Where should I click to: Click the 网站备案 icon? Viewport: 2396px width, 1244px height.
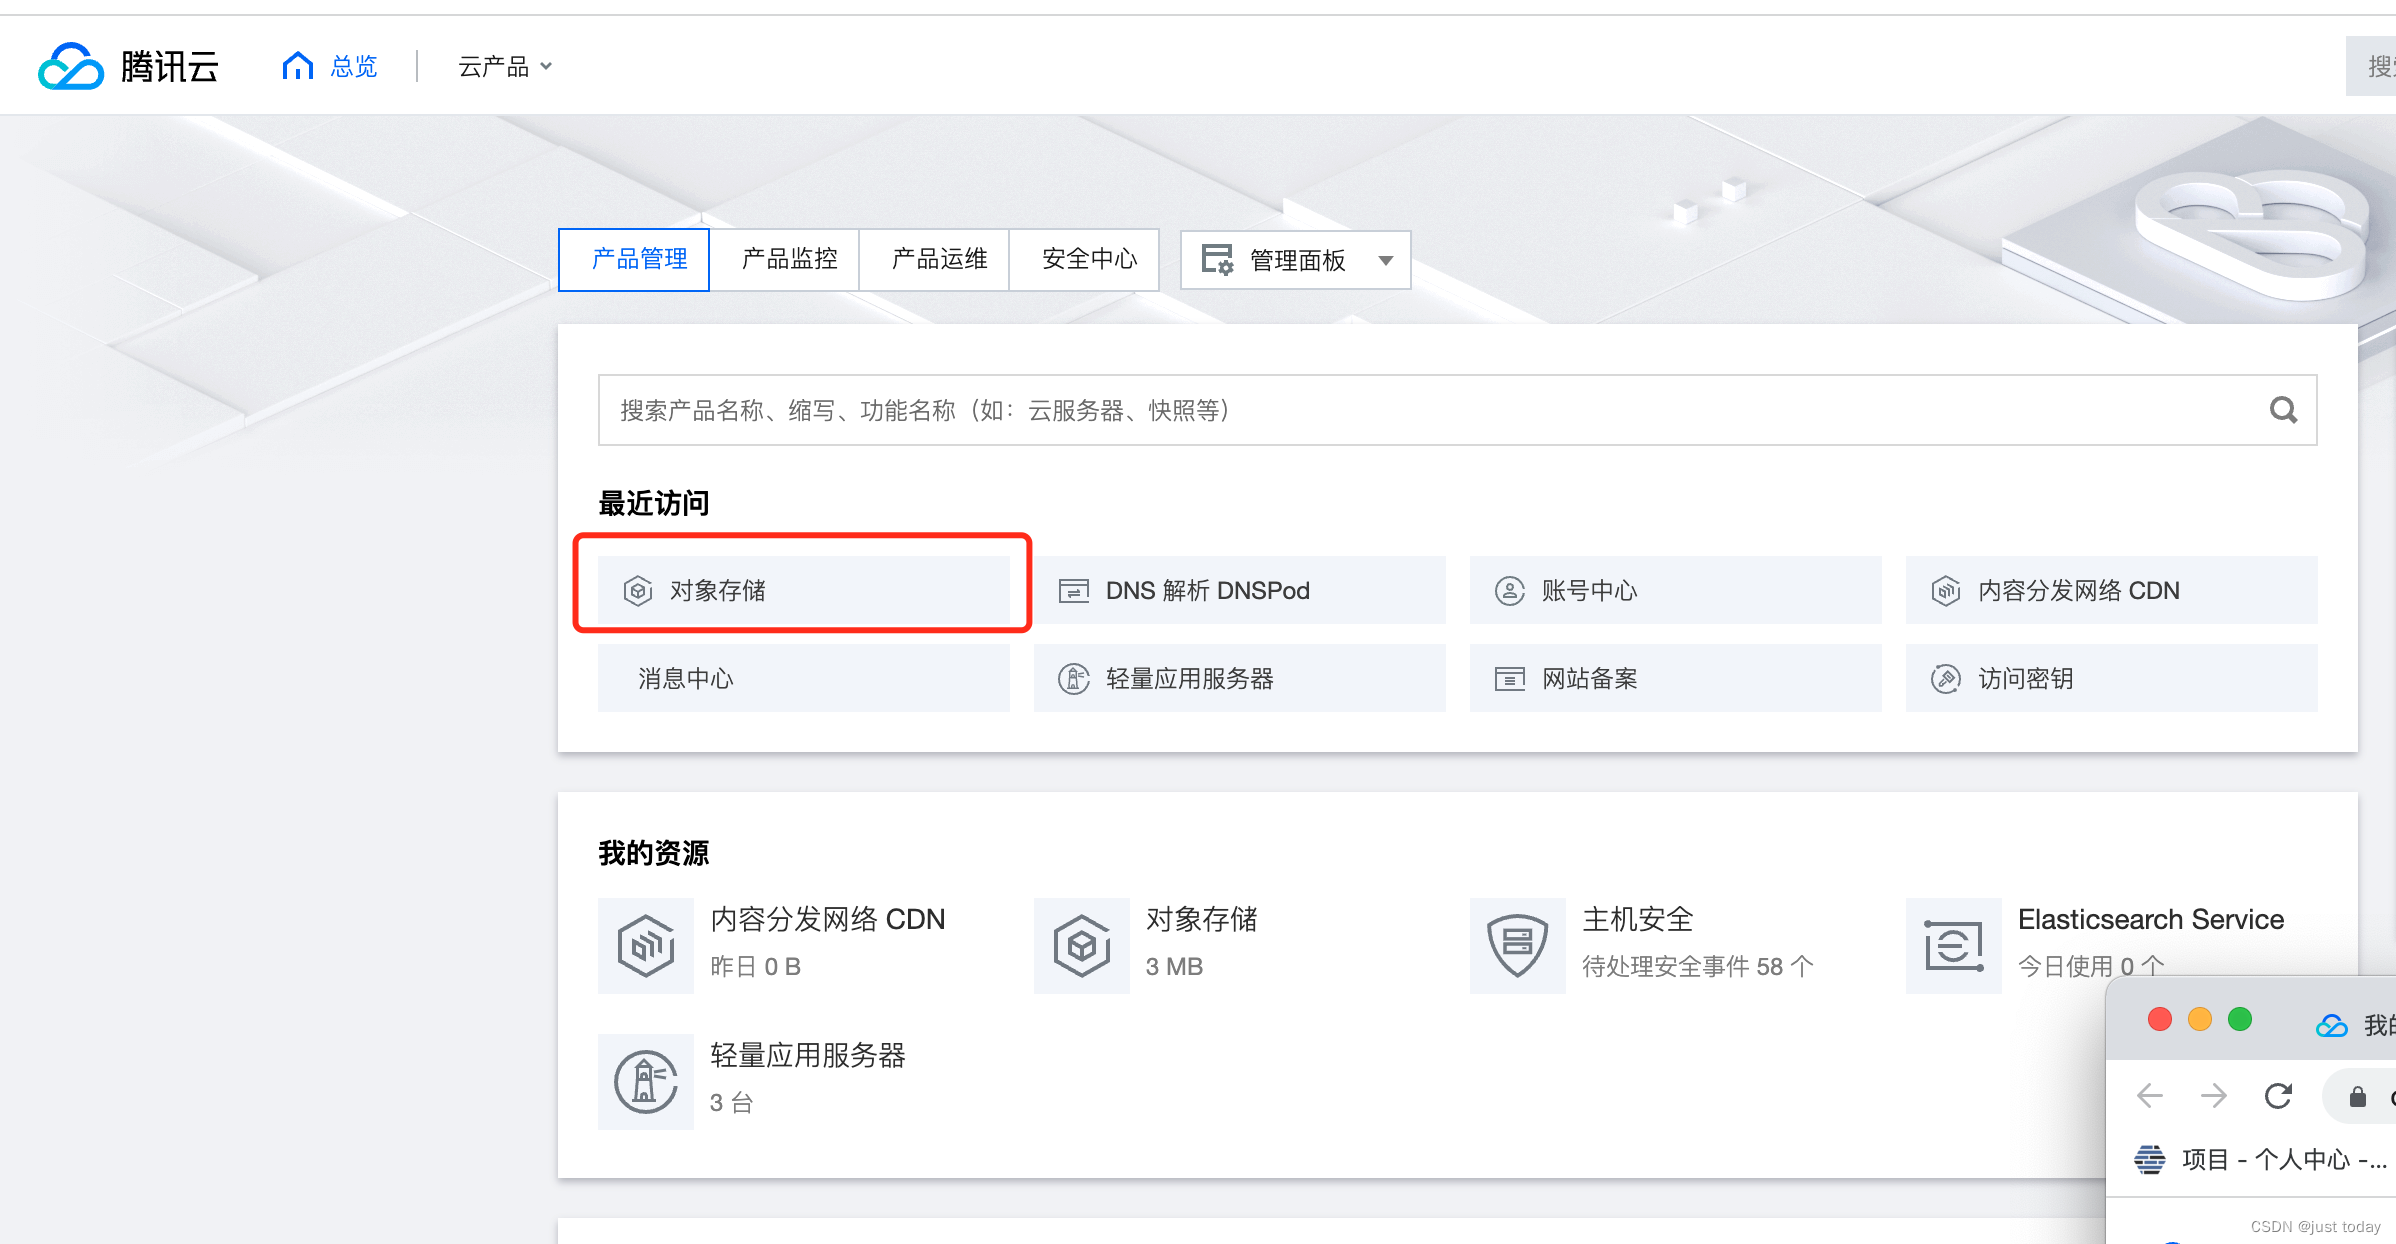pos(1510,679)
